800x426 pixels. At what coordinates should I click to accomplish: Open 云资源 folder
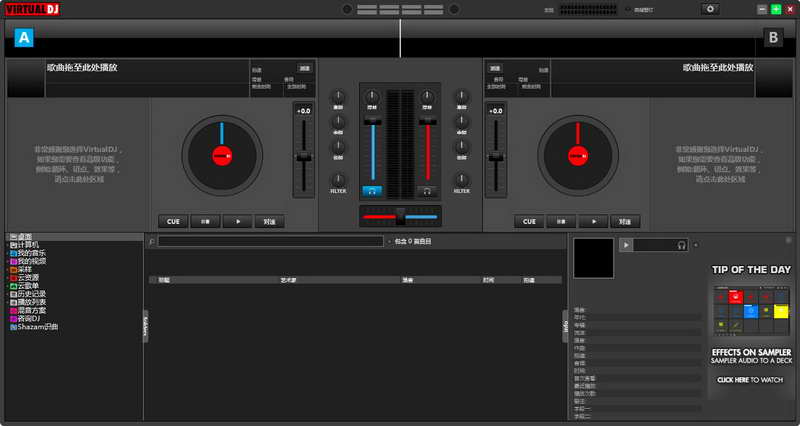(24, 278)
